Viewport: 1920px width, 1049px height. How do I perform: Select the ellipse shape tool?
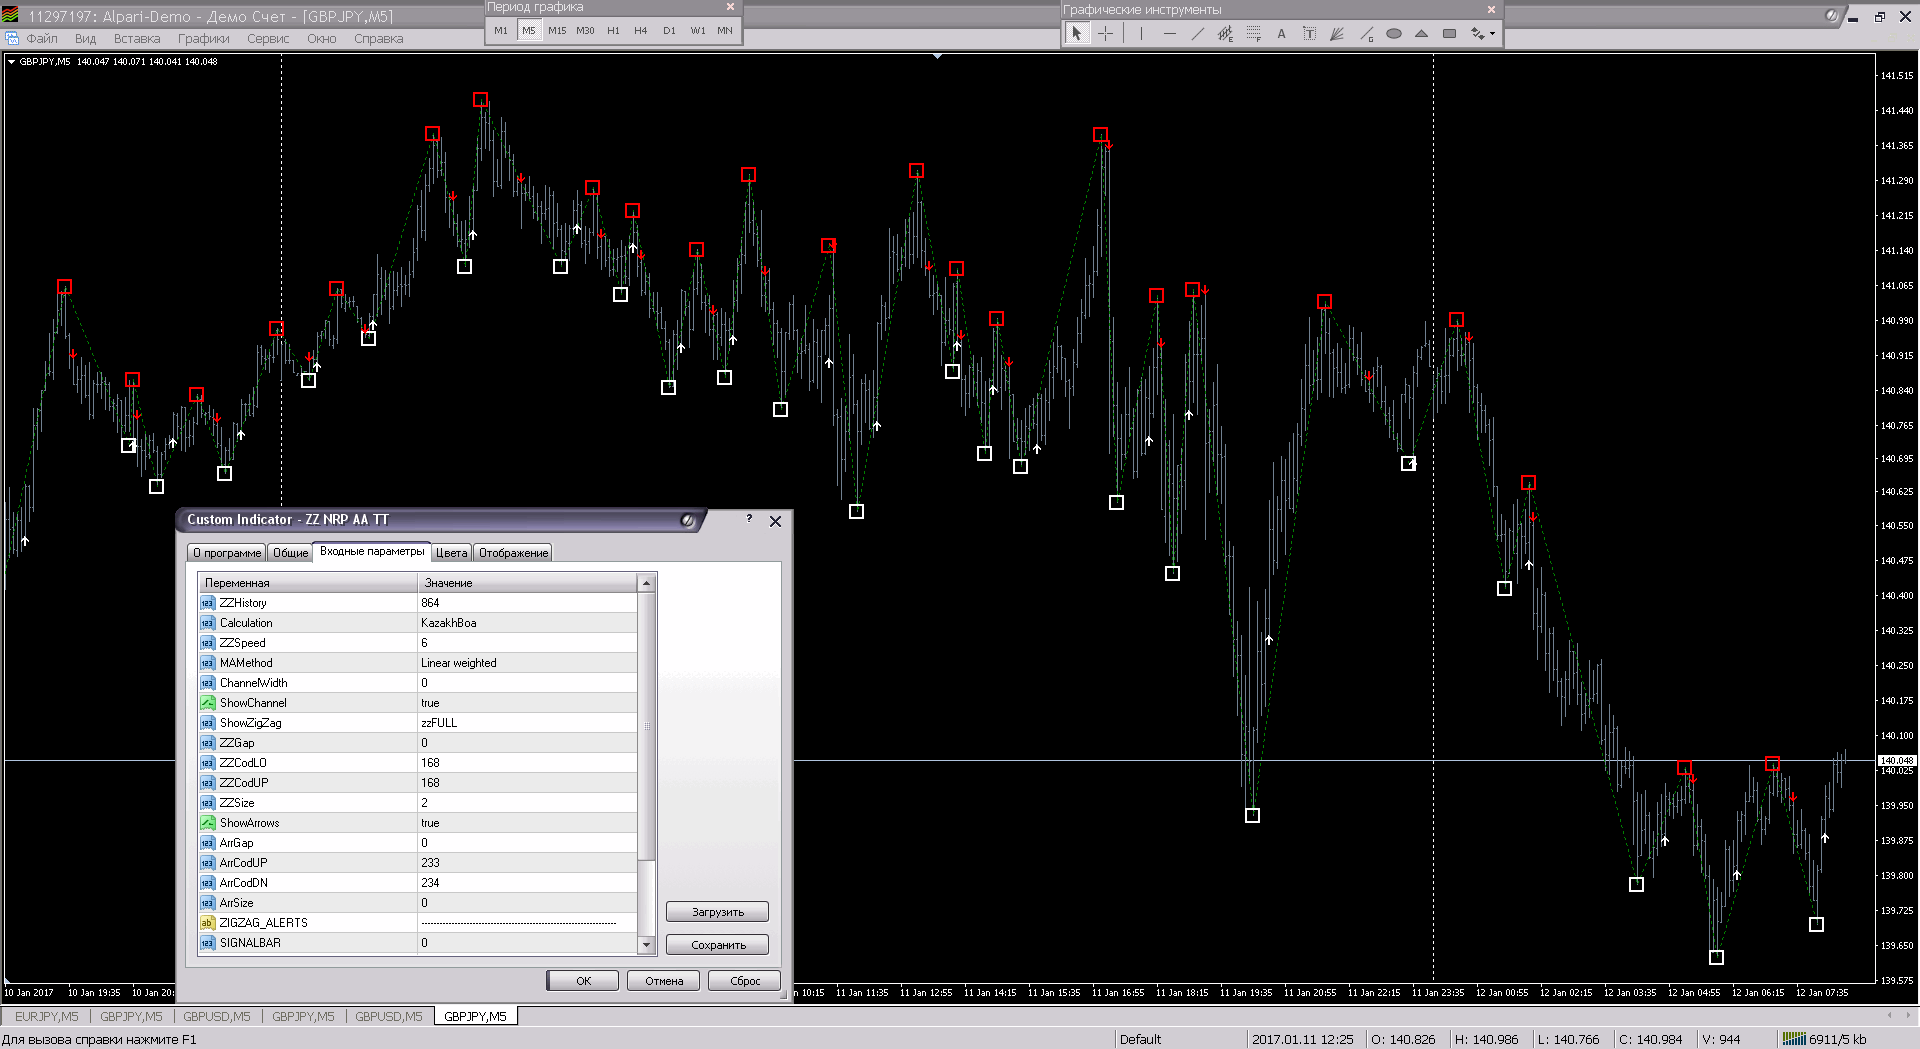1393,34
